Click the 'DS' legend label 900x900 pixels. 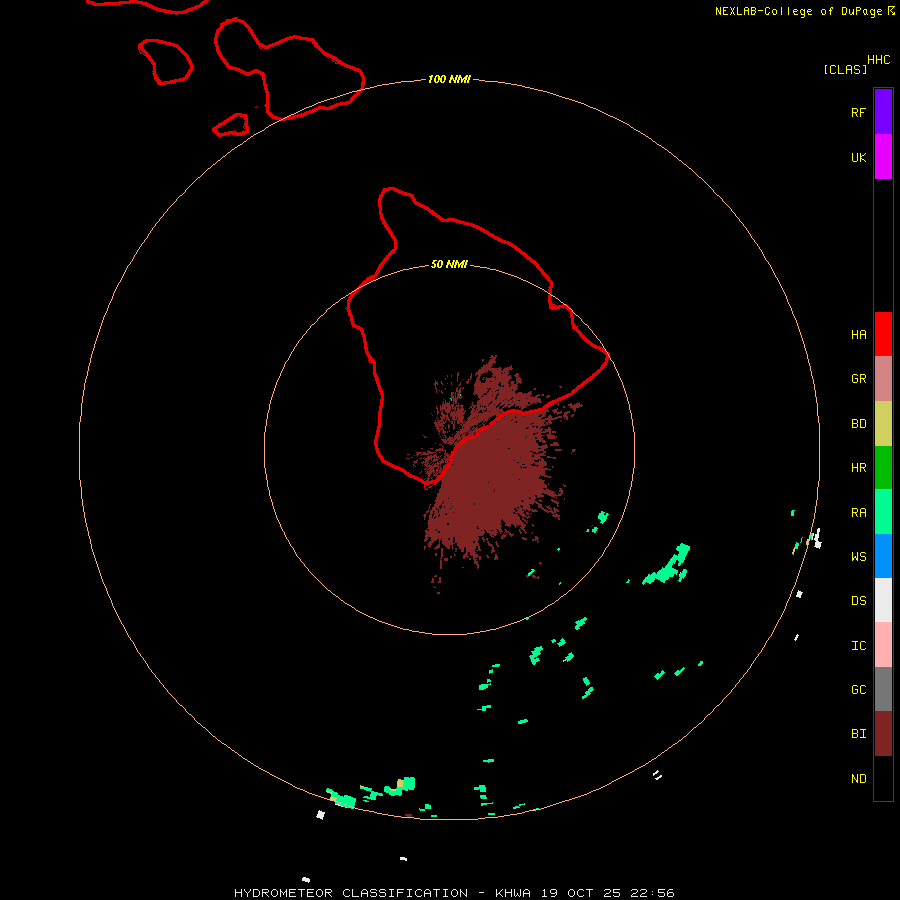tap(858, 601)
